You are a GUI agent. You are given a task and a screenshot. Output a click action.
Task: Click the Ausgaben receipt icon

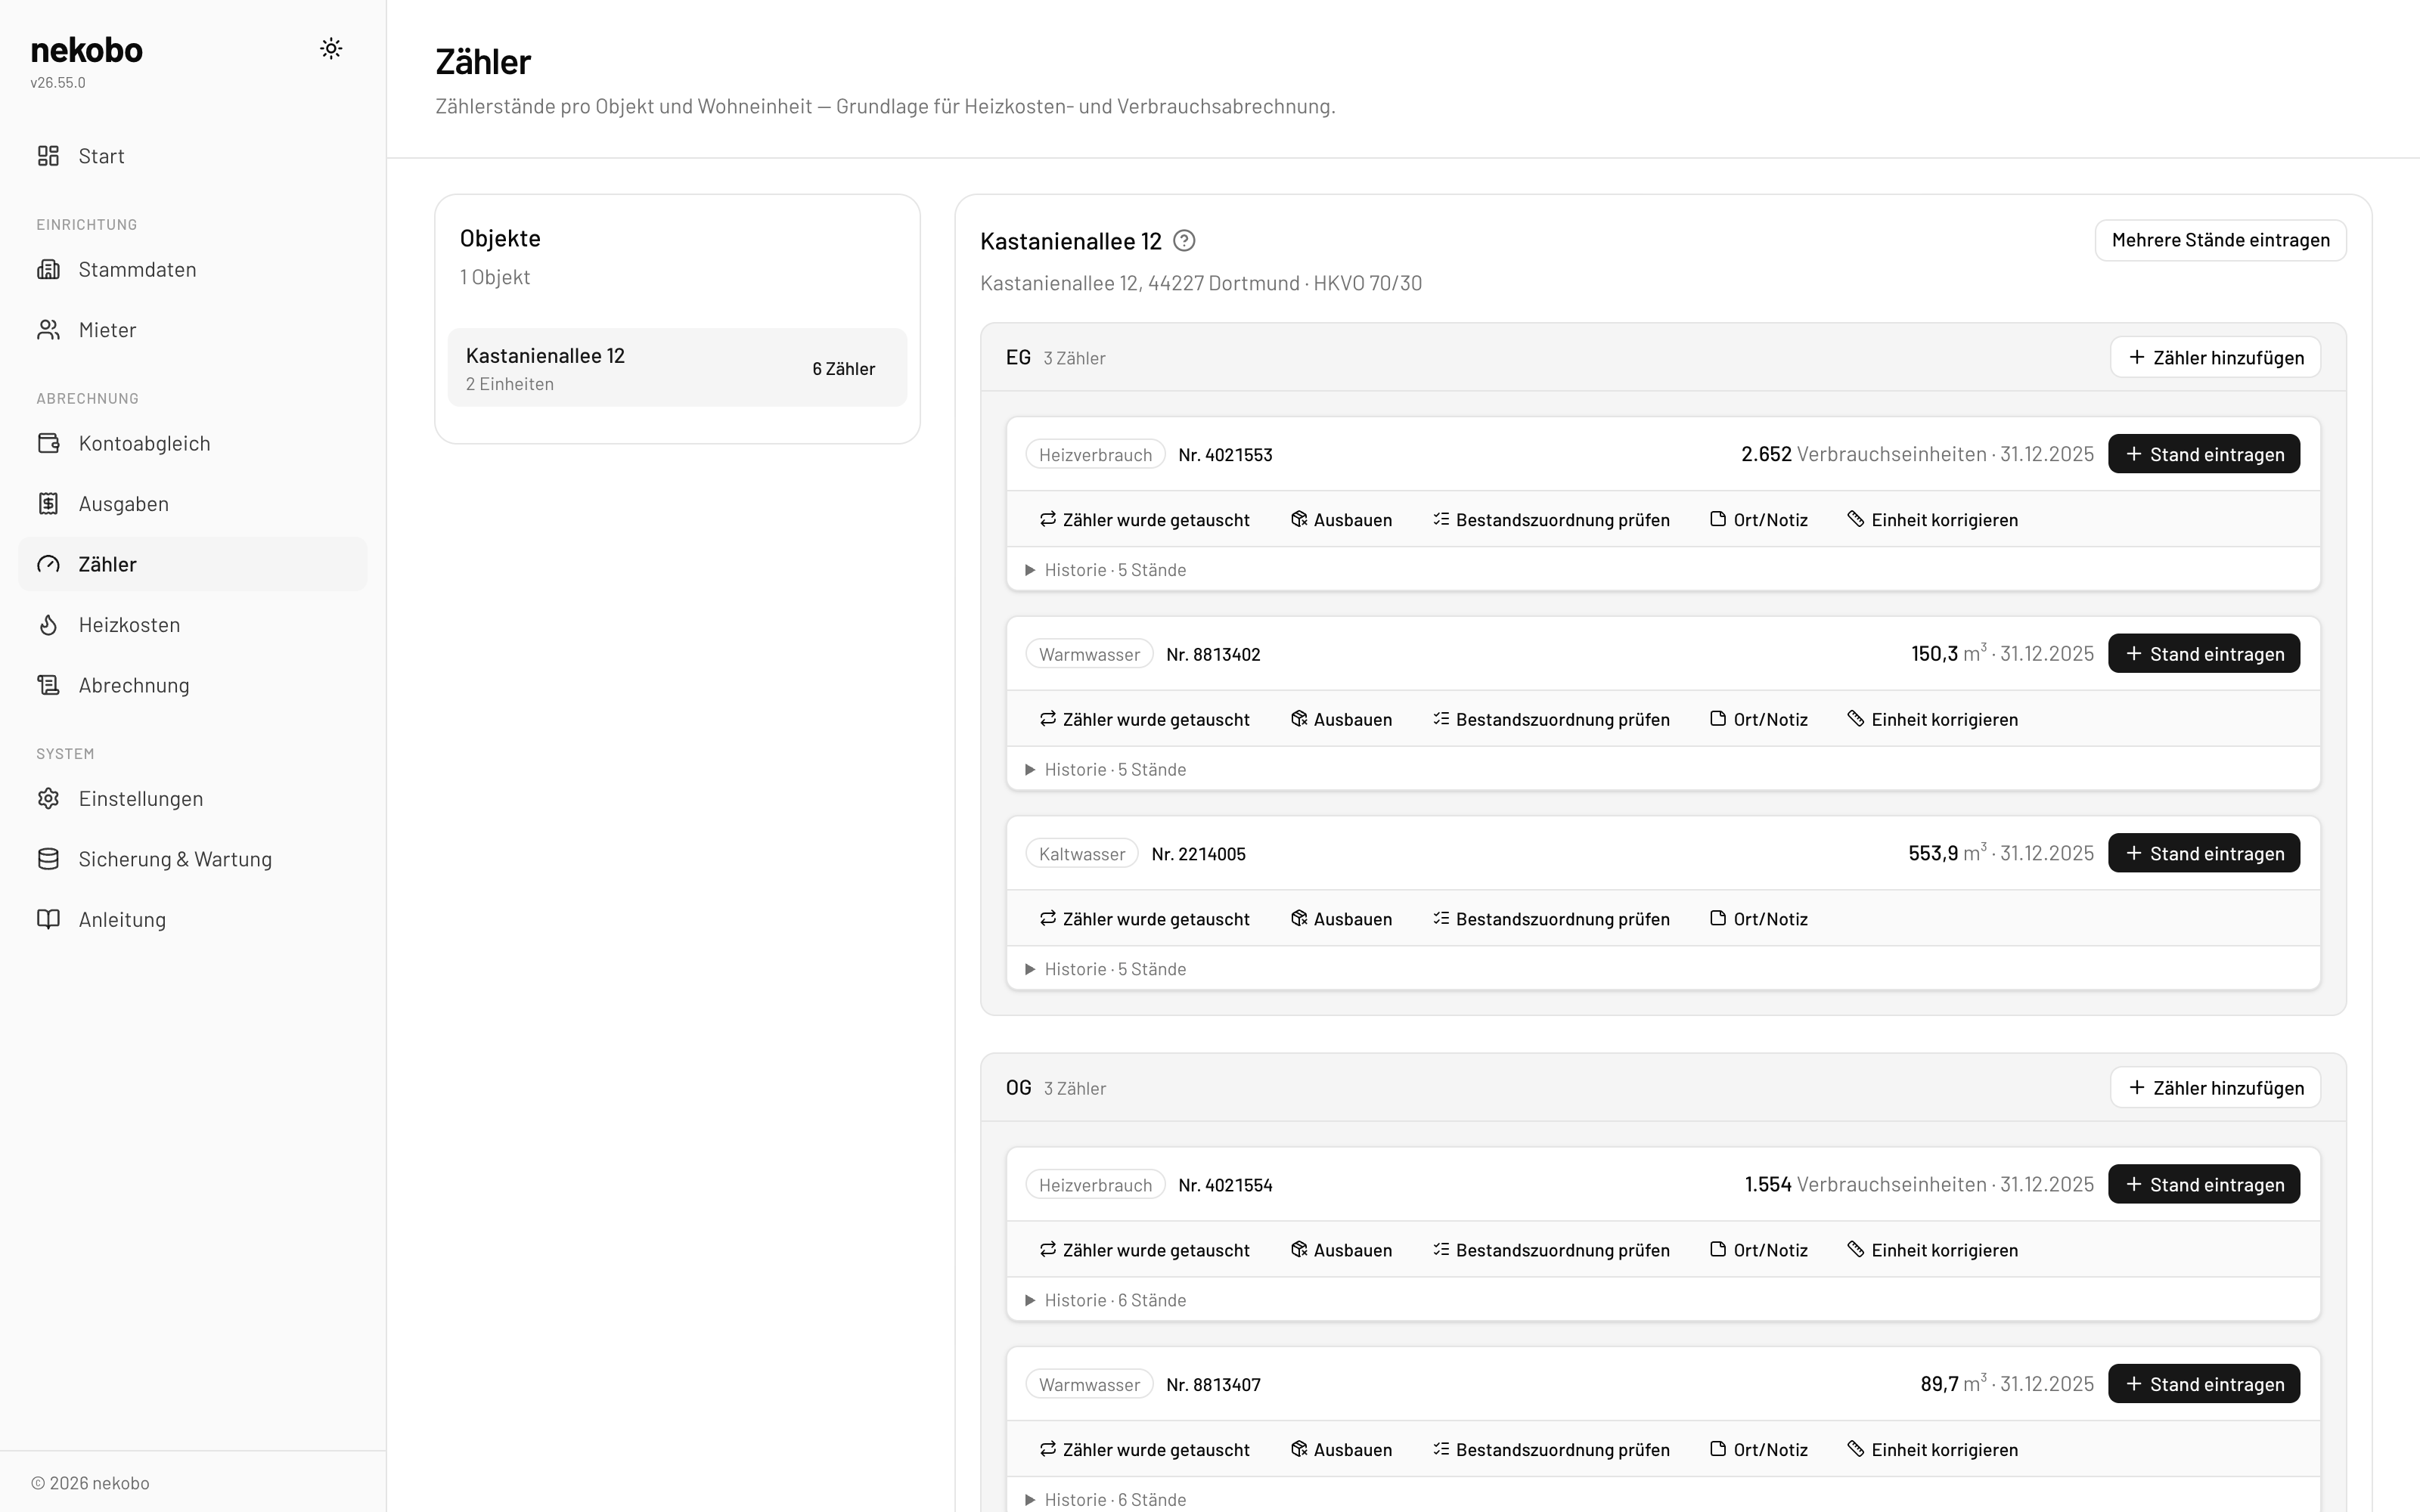48,504
